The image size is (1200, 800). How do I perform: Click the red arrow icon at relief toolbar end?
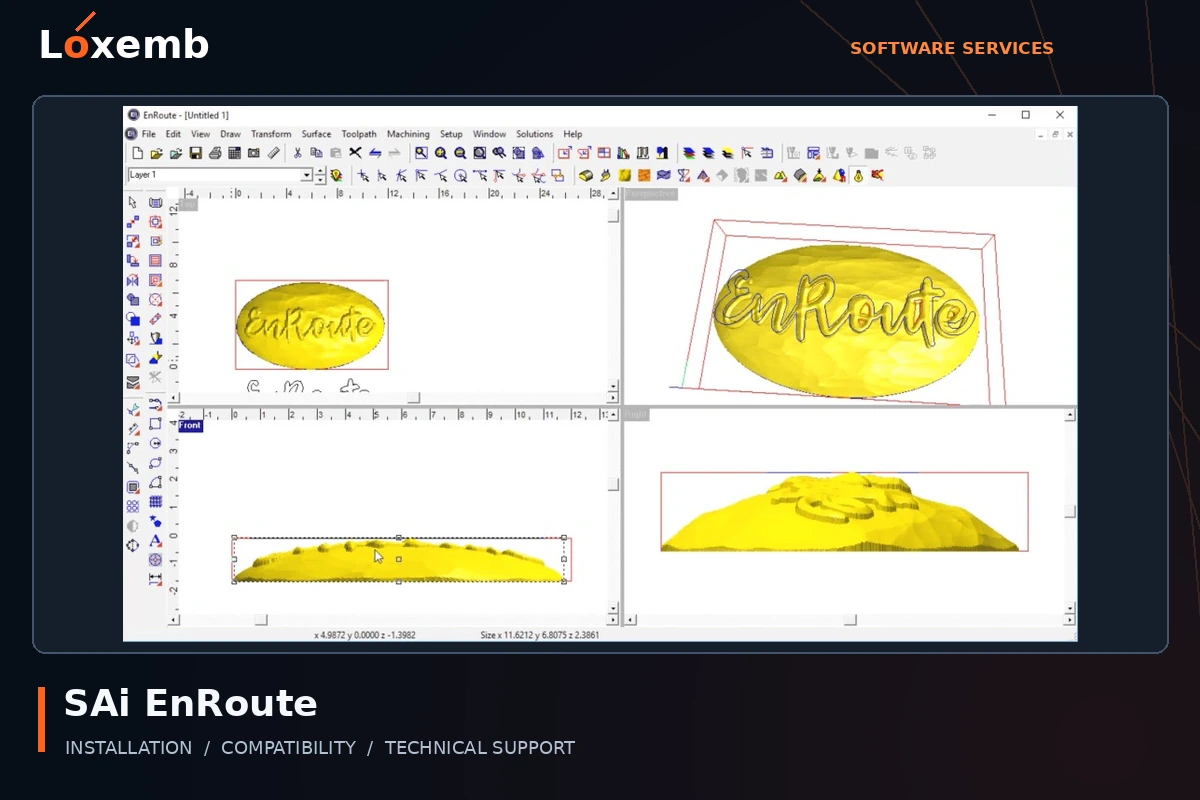pyautogui.click(x=877, y=175)
